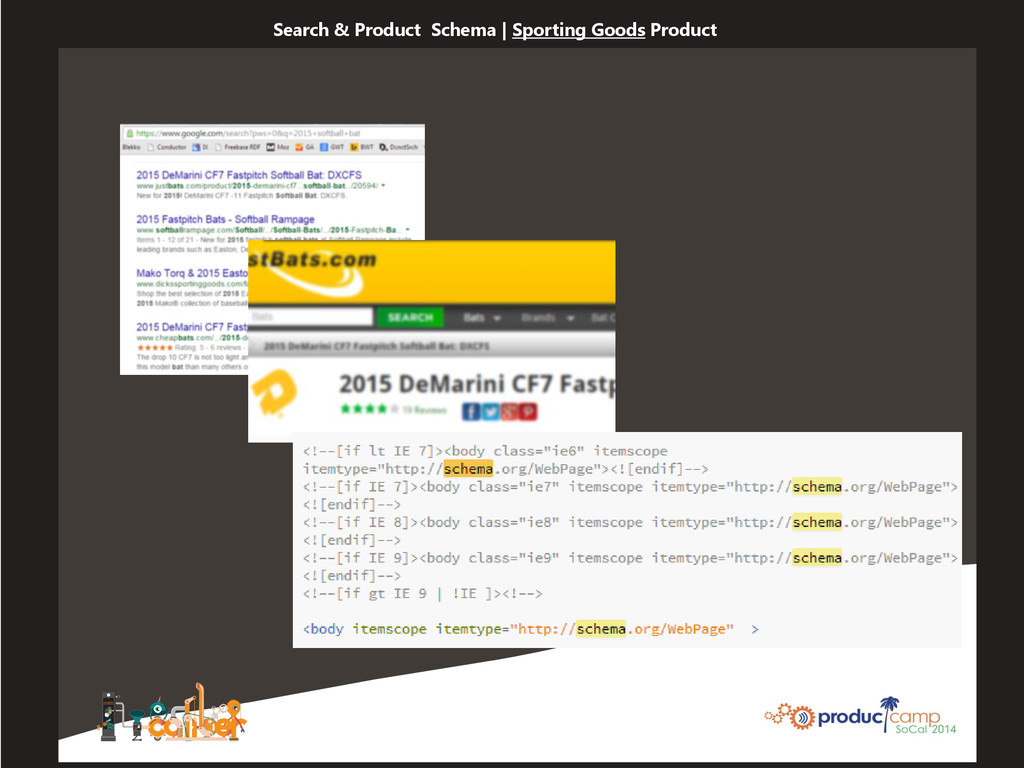This screenshot has height=768, width=1024.
Task: Click the 19 Reviews link
Action: (x=424, y=410)
